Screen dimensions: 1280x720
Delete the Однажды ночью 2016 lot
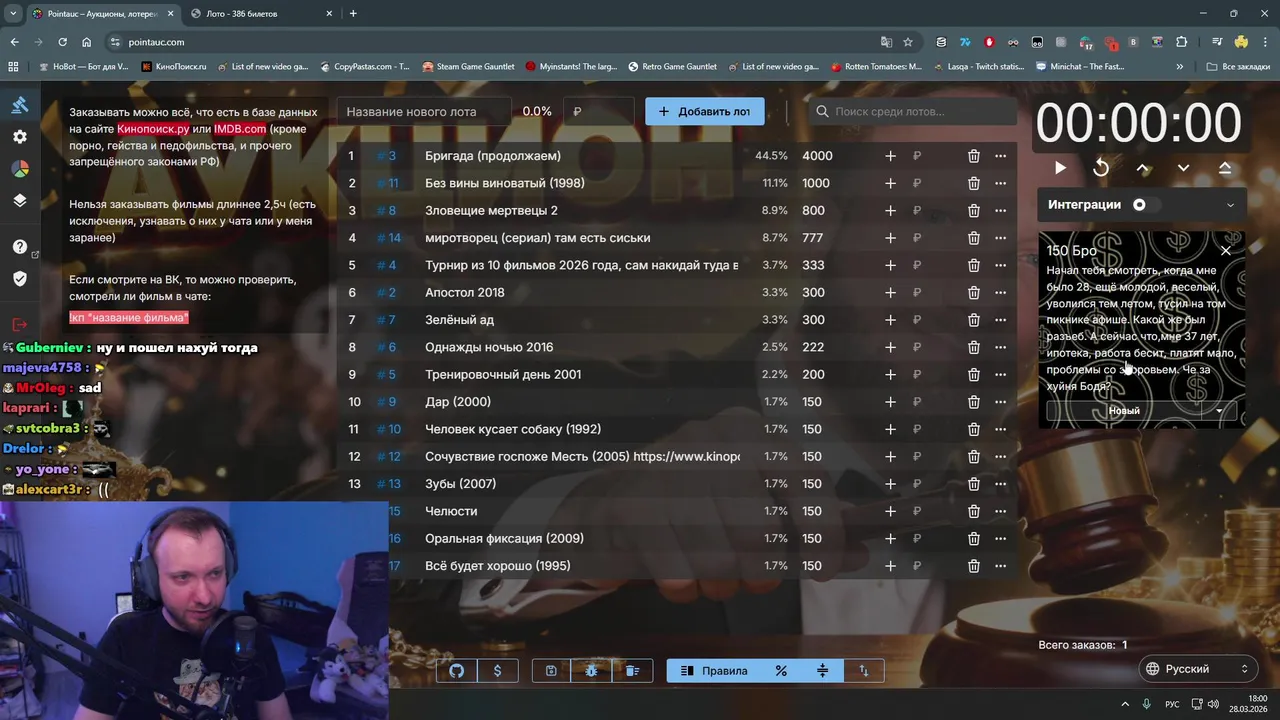[x=974, y=347]
